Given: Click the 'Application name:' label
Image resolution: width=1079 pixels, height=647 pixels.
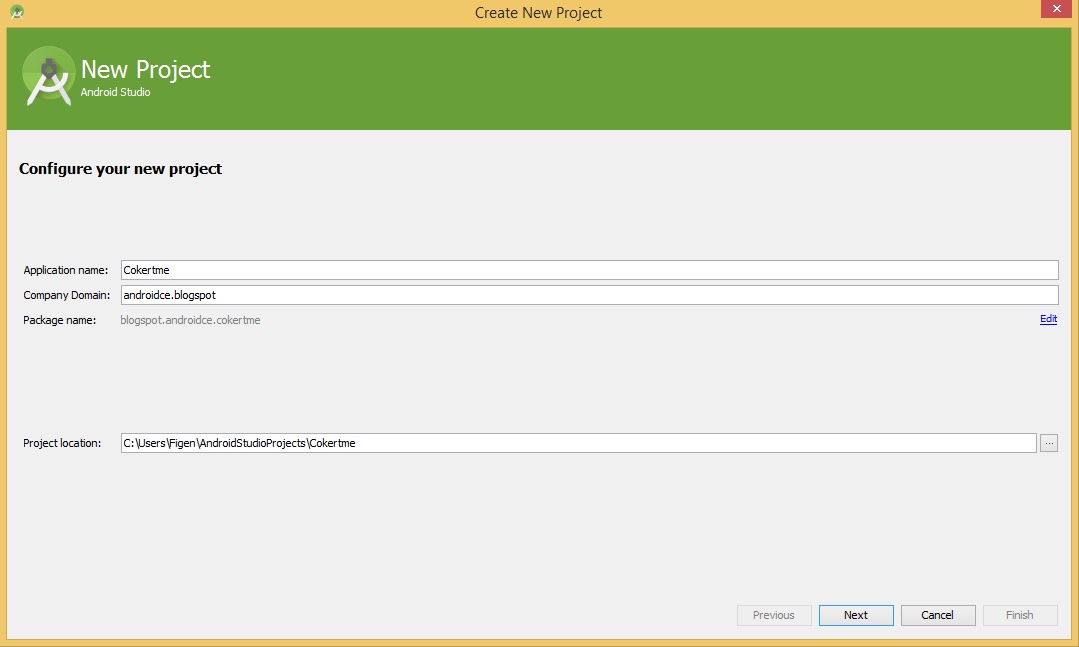Looking at the screenshot, I should [x=65, y=271].
